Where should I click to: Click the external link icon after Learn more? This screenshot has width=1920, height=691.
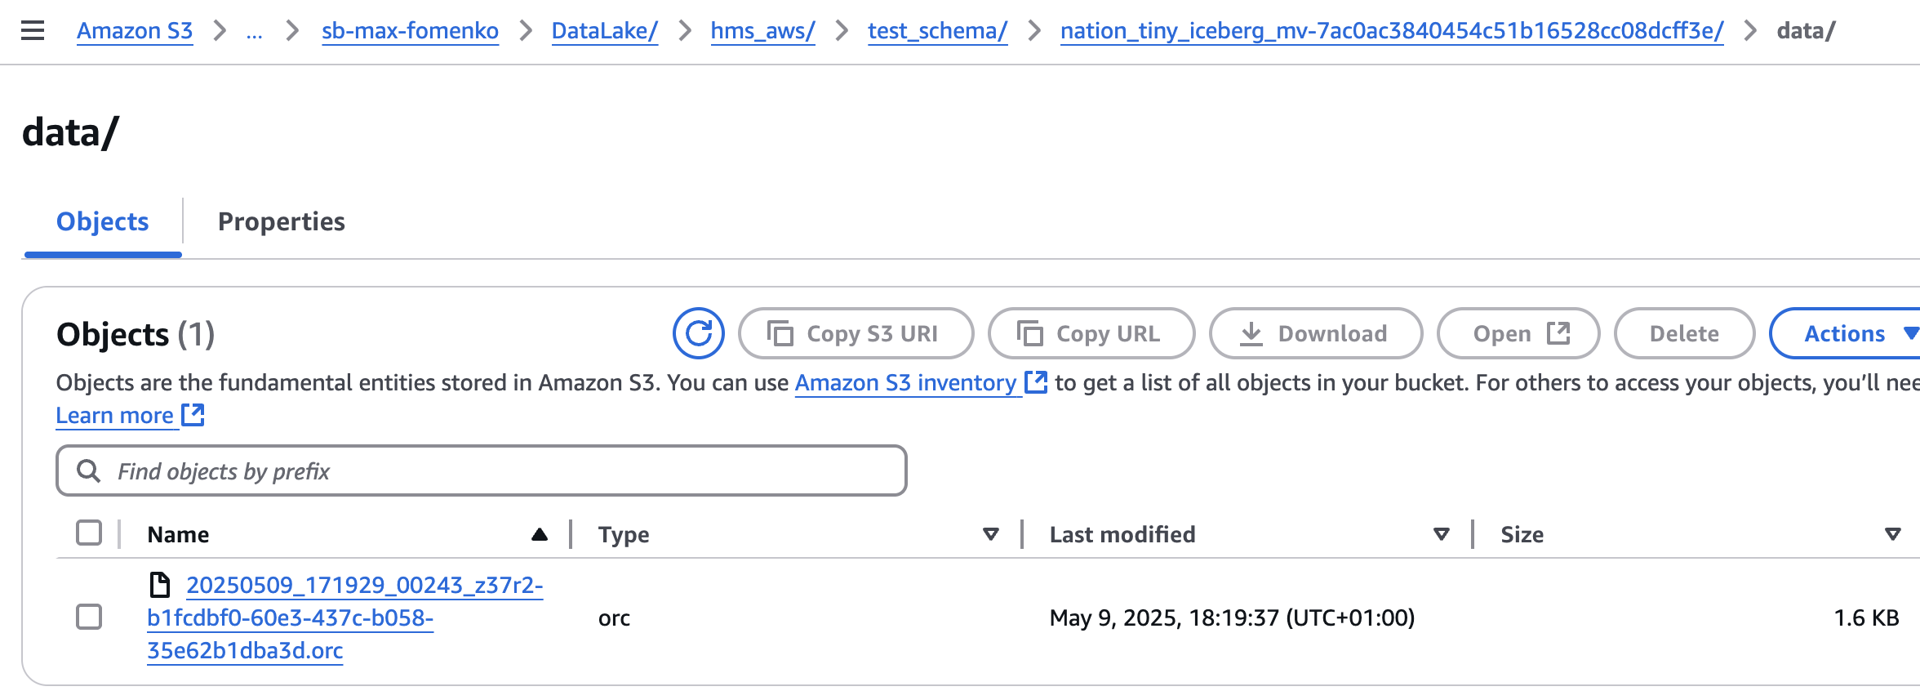(193, 415)
